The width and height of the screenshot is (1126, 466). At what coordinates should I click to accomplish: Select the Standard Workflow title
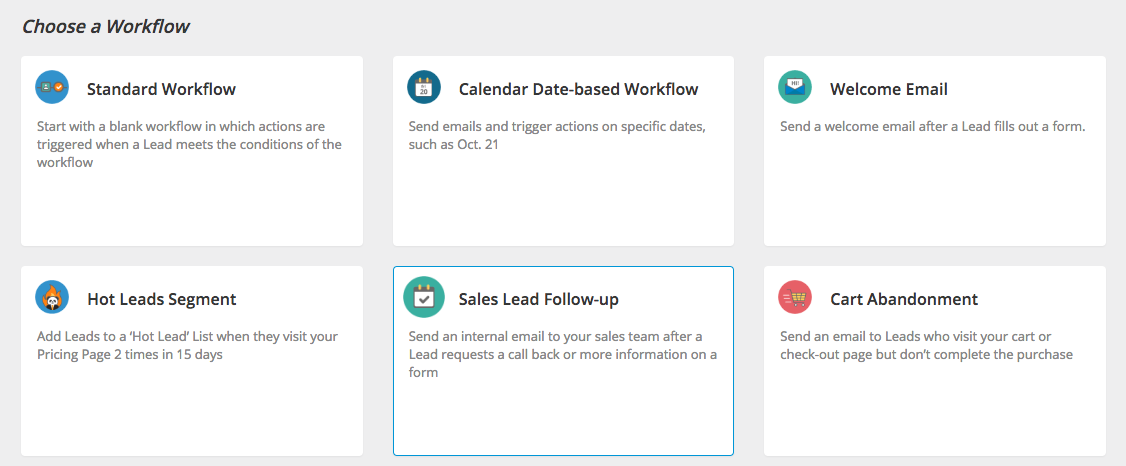(161, 89)
